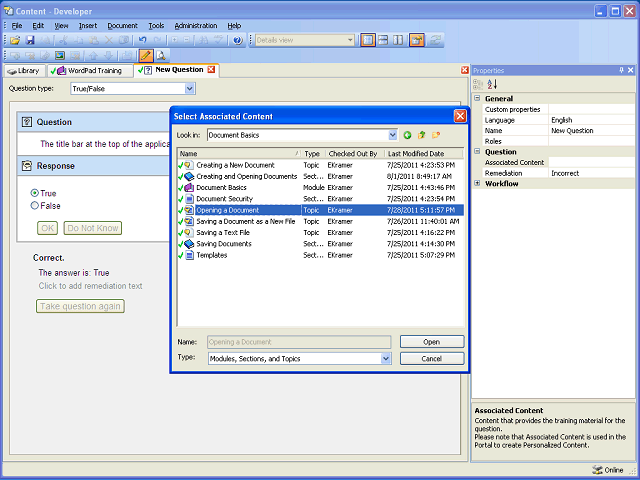Image resolution: width=640 pixels, height=480 pixels.
Task: Click the picture image icon in second toolbar
Action: tap(60, 55)
